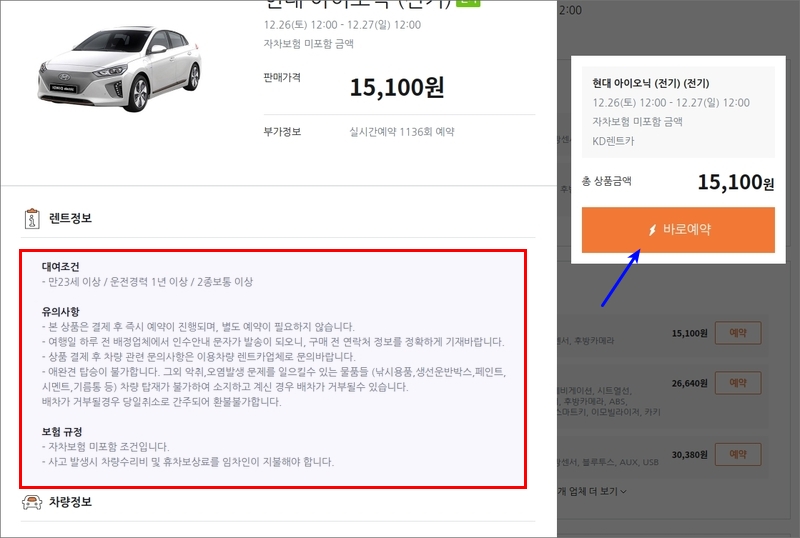Click the 부가정보 label

[x=282, y=132]
